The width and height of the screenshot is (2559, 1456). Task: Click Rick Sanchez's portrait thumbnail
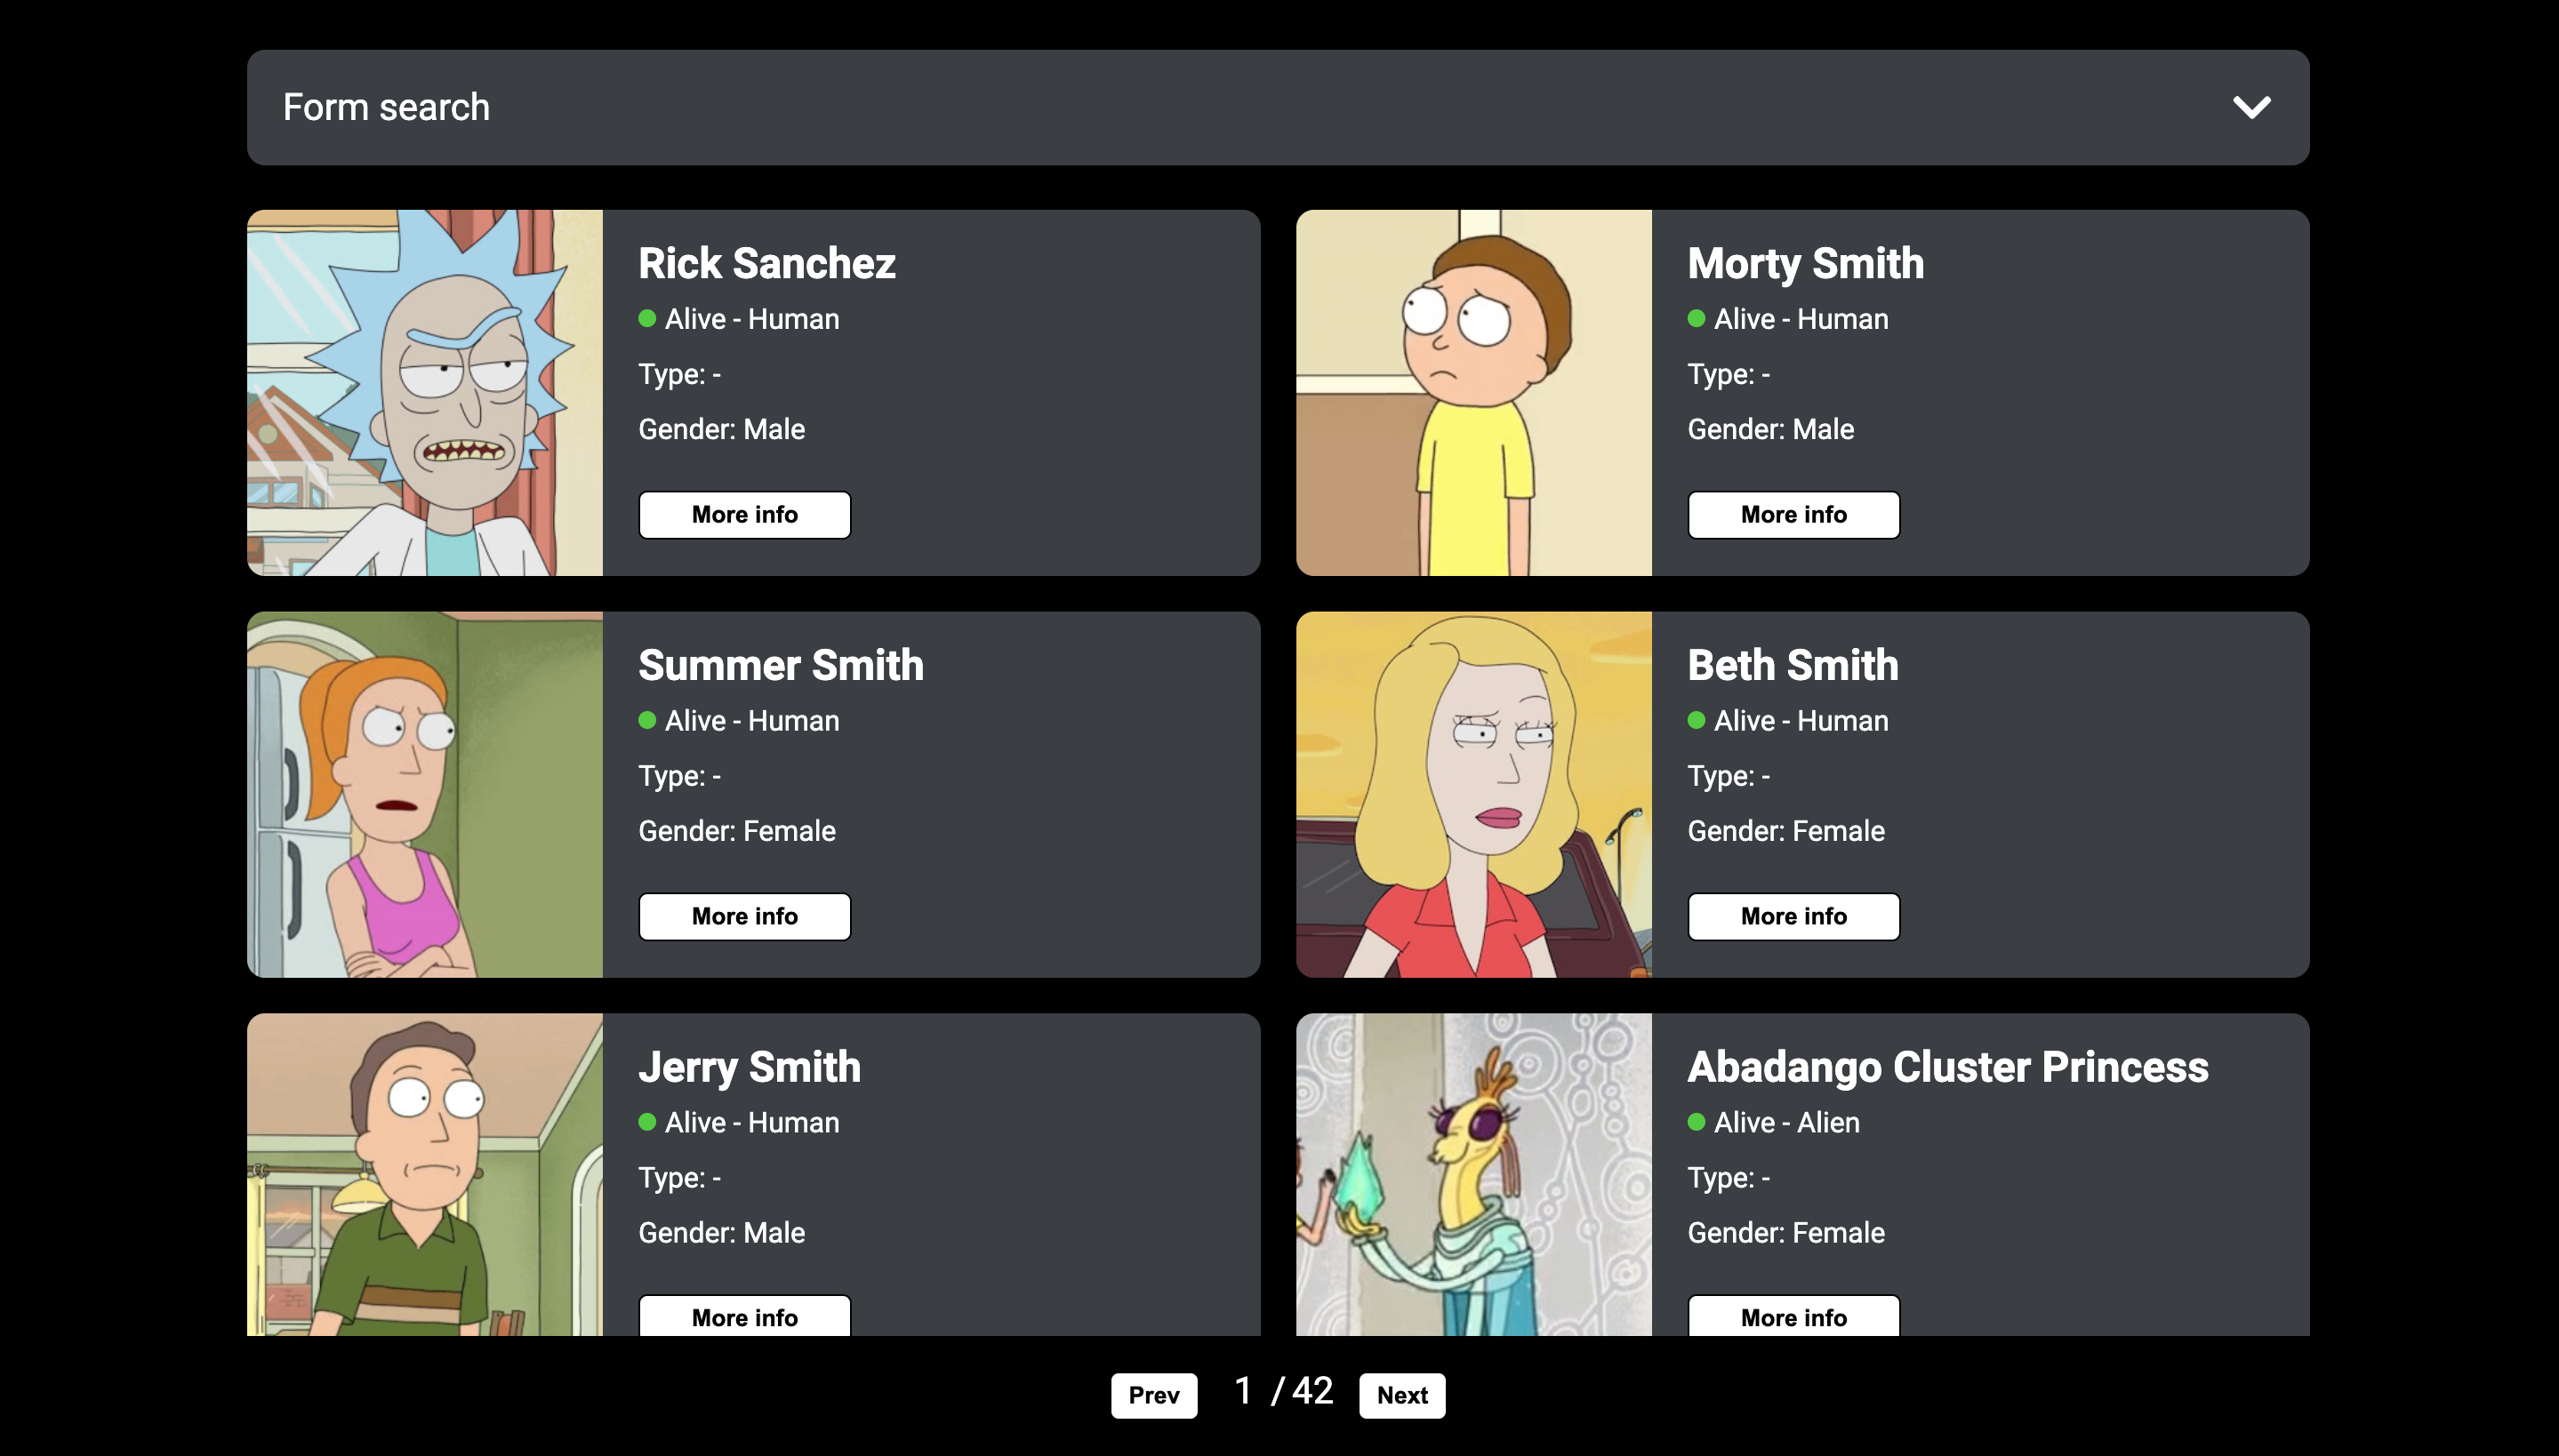[x=425, y=392]
